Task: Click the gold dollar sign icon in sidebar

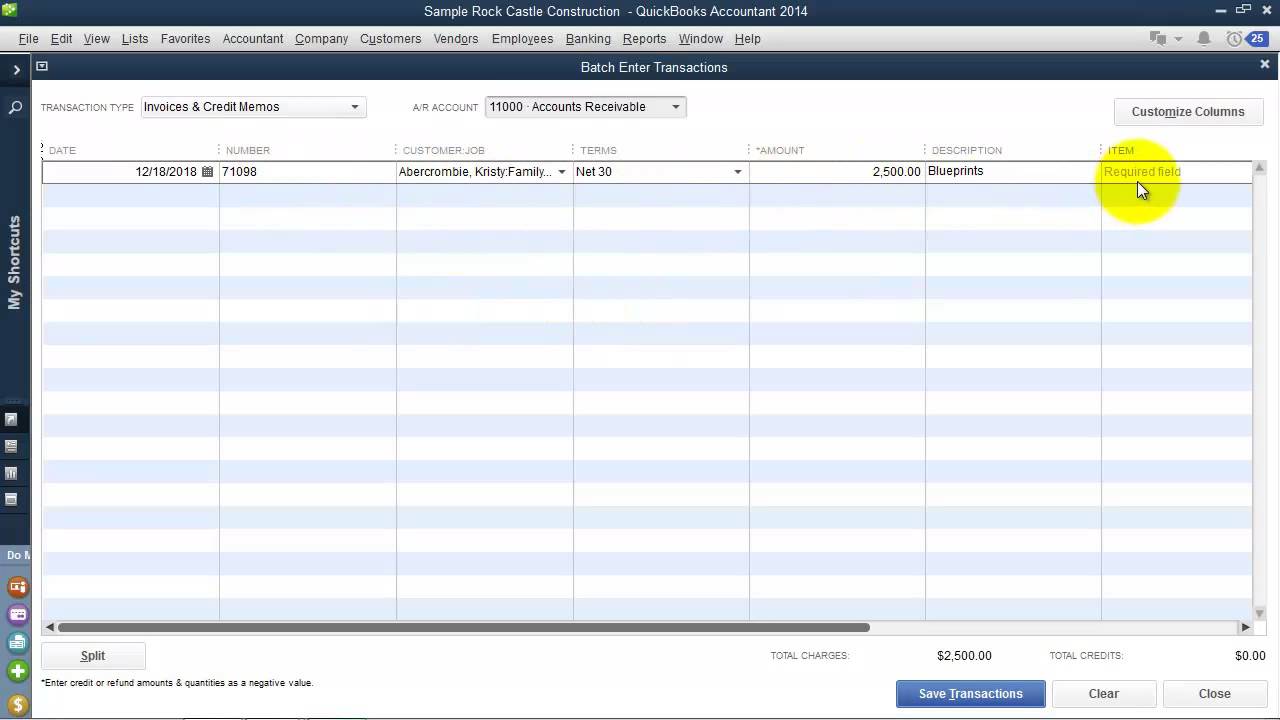Action: tap(17, 705)
